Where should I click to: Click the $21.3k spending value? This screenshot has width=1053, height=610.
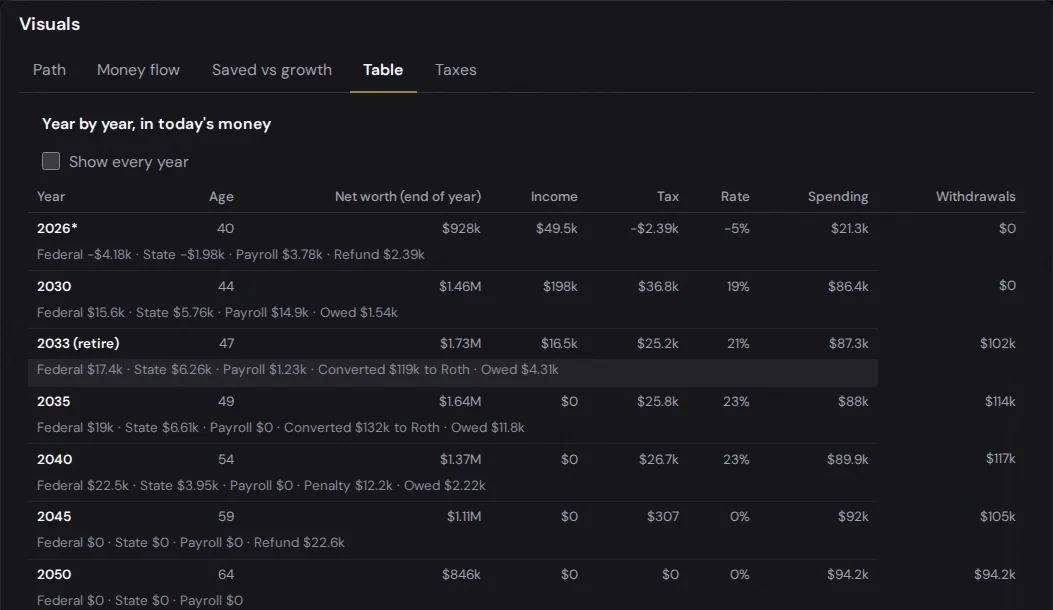point(850,228)
